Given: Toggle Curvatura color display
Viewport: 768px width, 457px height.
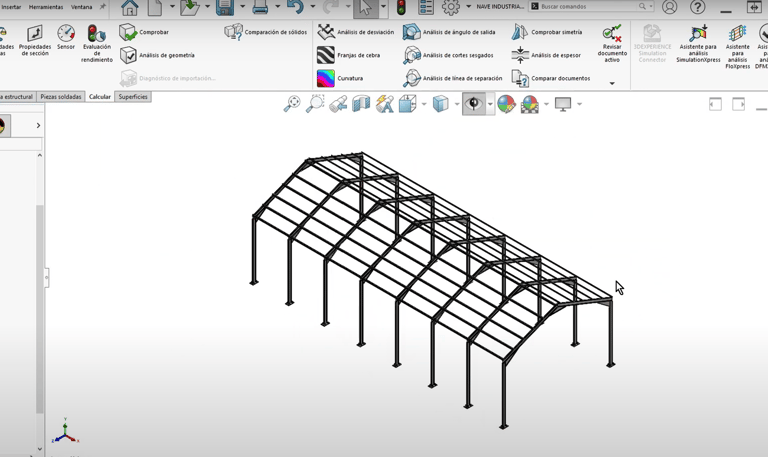Looking at the screenshot, I should click(340, 78).
